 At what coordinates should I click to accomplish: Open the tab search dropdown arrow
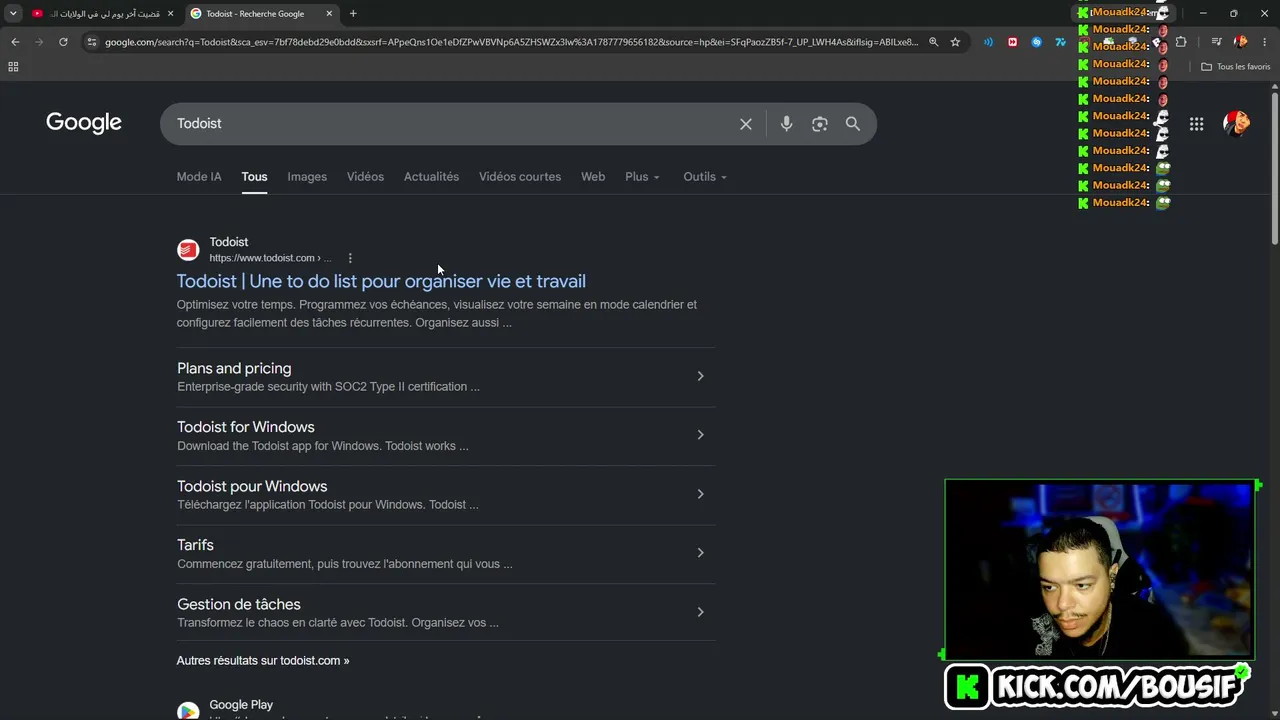click(x=13, y=13)
